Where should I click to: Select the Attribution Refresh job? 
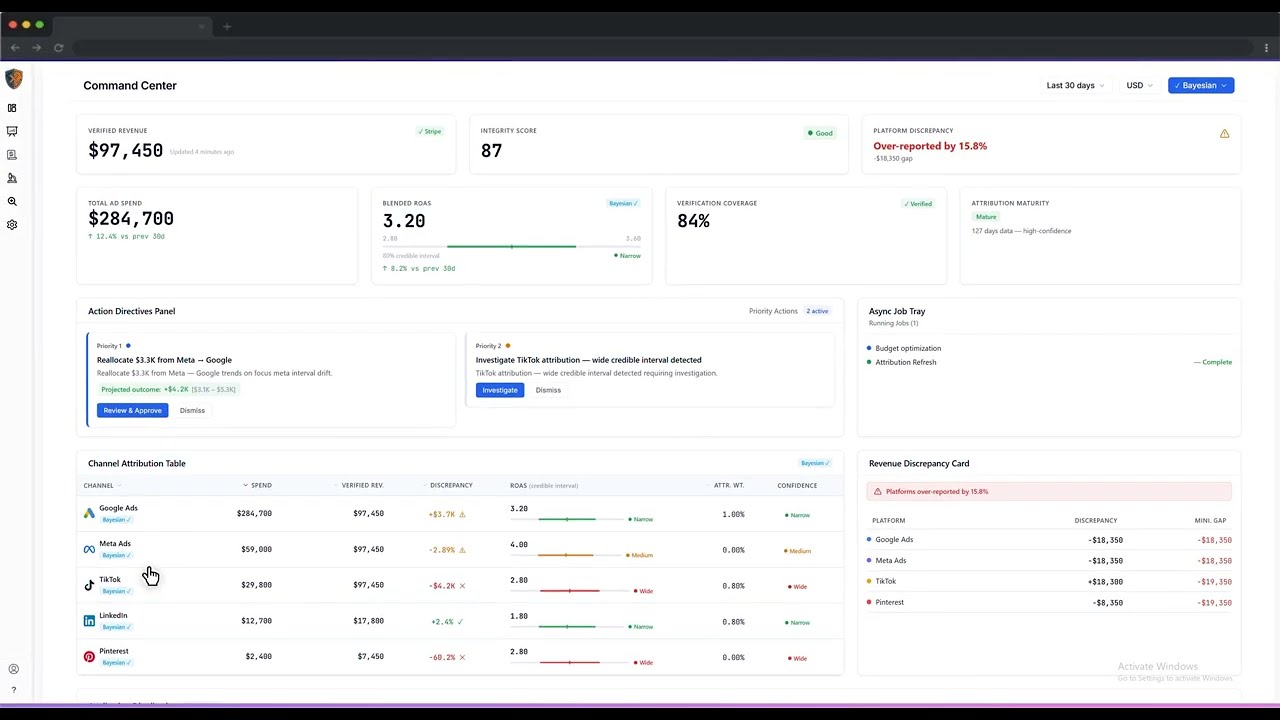click(x=1049, y=363)
